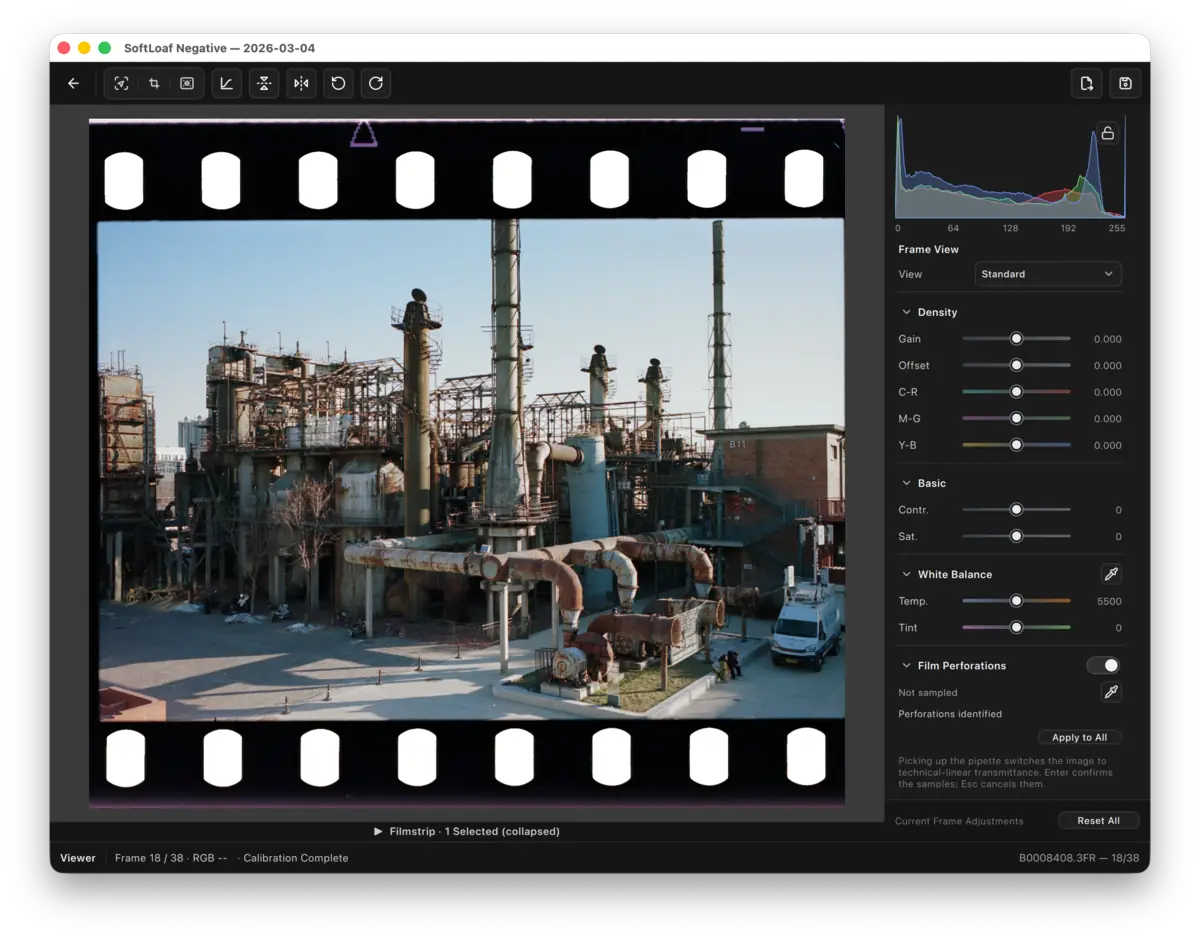
Task: Toggle the Film Perforations switch
Action: (1103, 665)
